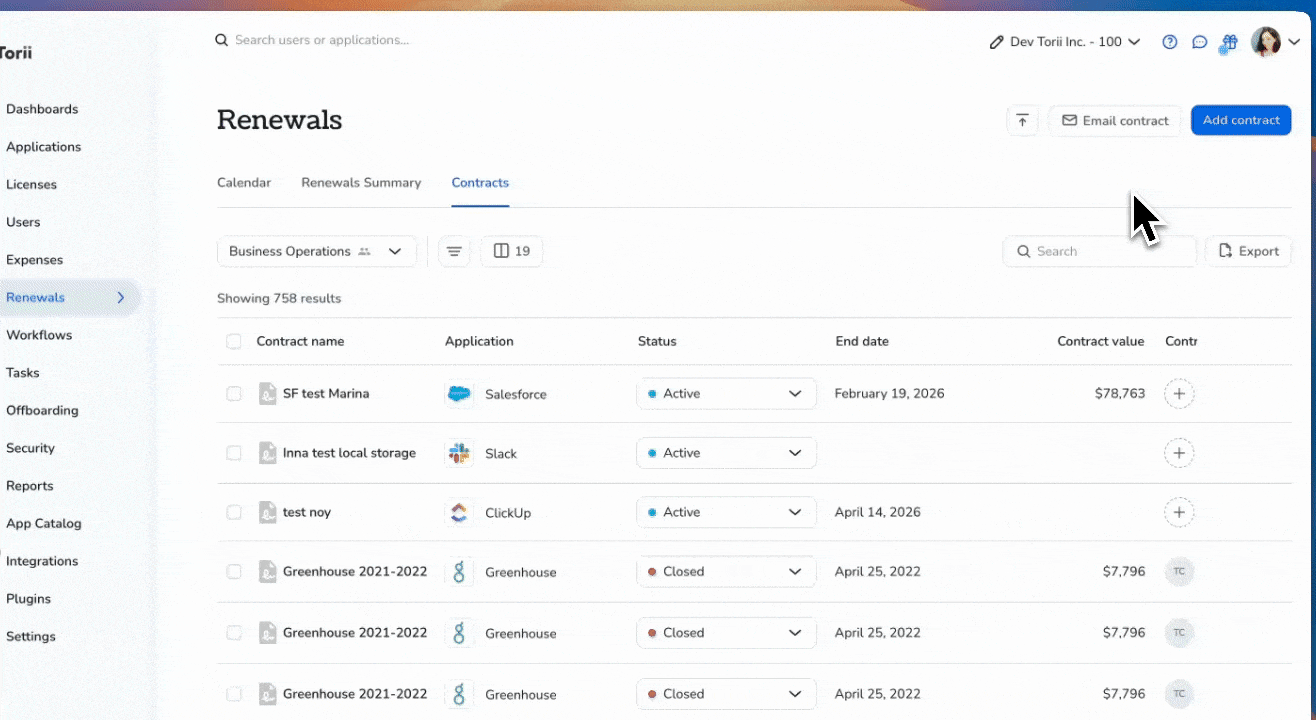1316x720 pixels.
Task: Go to Dashboards in the sidebar
Action: (42, 109)
